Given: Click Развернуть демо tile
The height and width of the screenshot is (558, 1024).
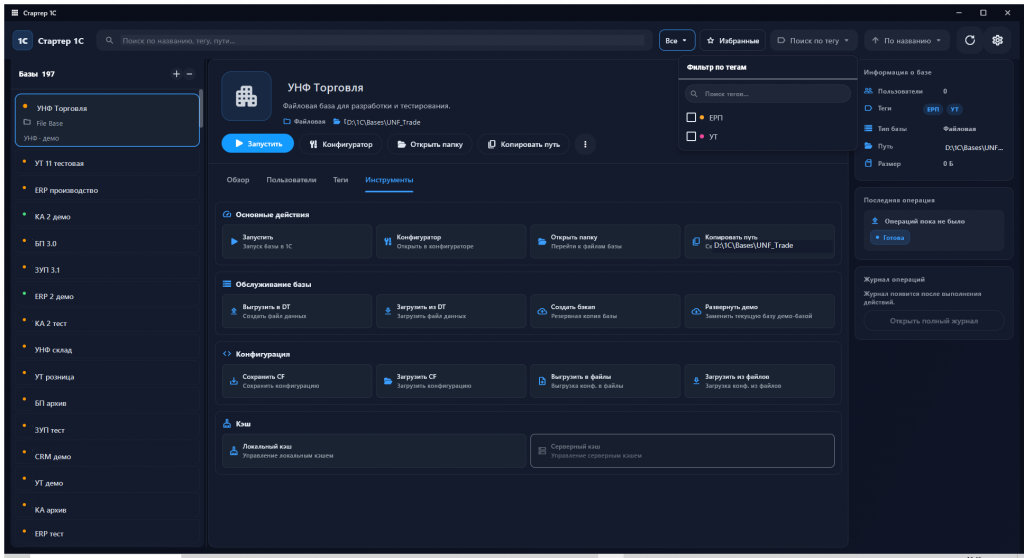Looking at the screenshot, I should (760, 311).
